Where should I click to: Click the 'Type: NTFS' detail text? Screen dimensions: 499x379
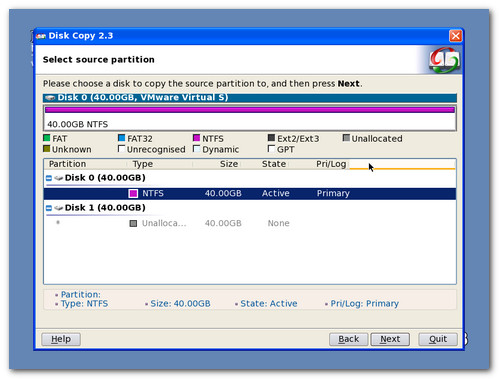point(84,304)
